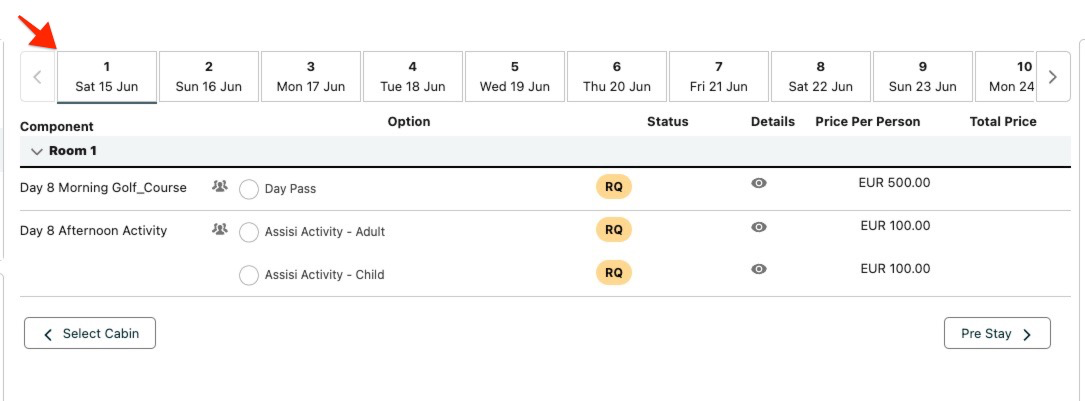Click guests icon beside Morning Golf_Course
Image resolution: width=1085 pixels, height=401 pixels.
219,186
